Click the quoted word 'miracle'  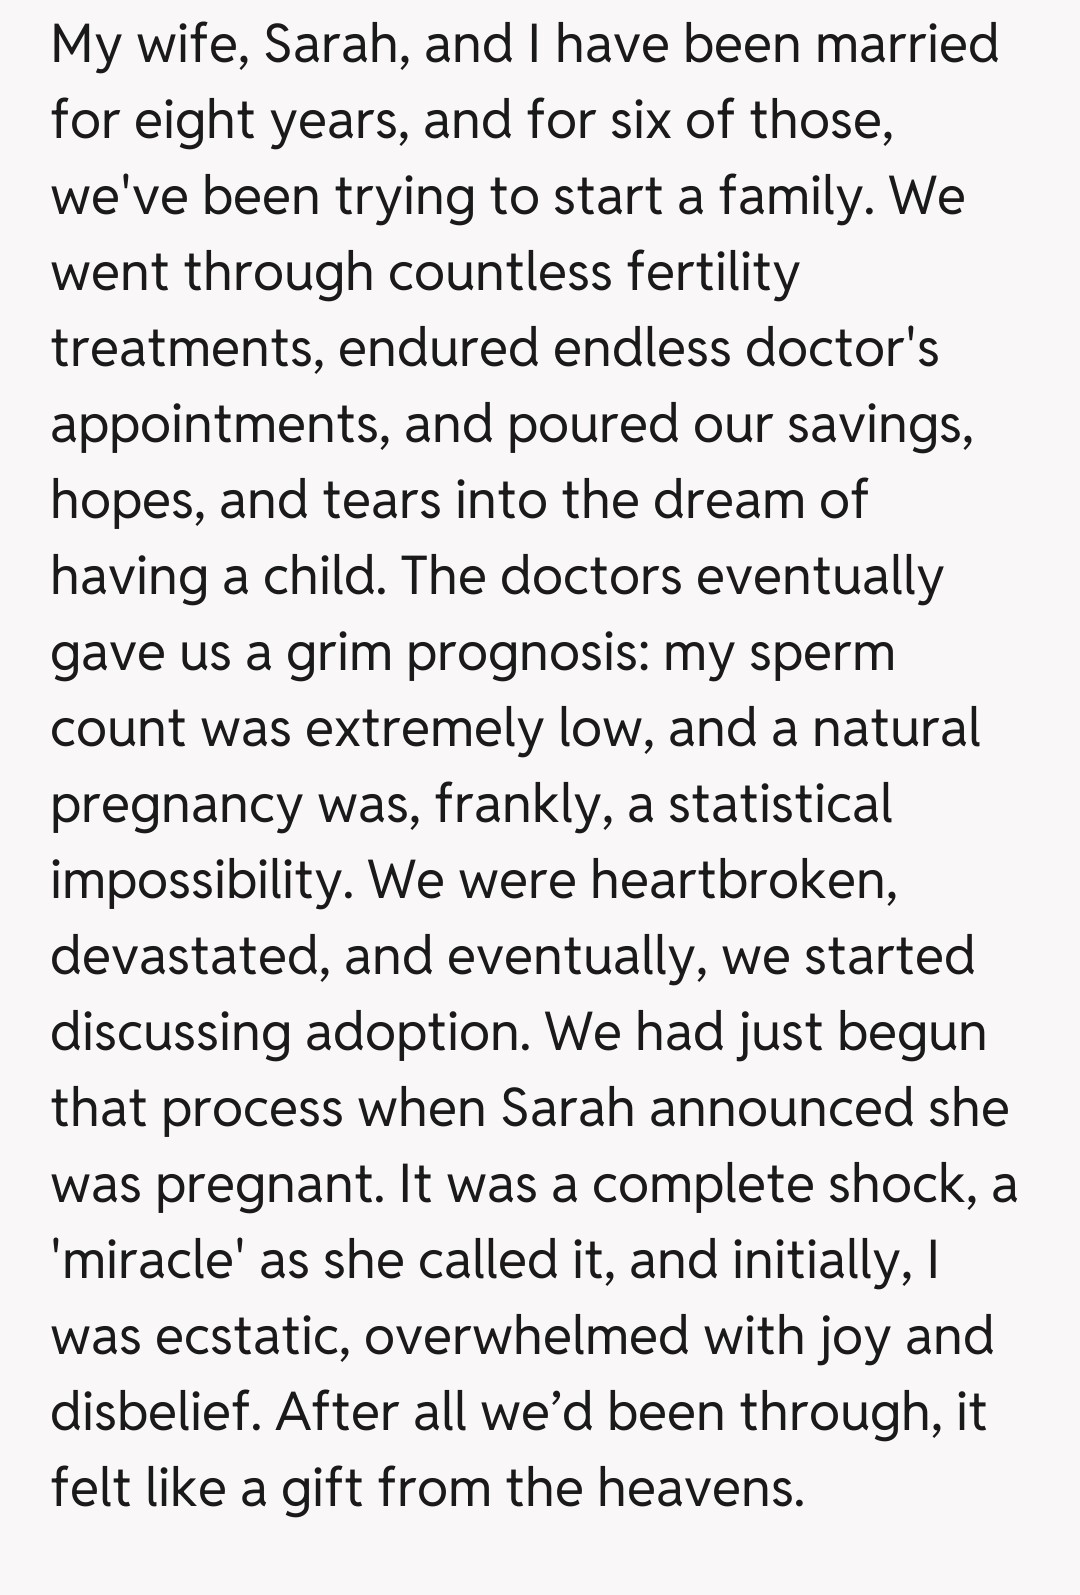[148, 1260]
